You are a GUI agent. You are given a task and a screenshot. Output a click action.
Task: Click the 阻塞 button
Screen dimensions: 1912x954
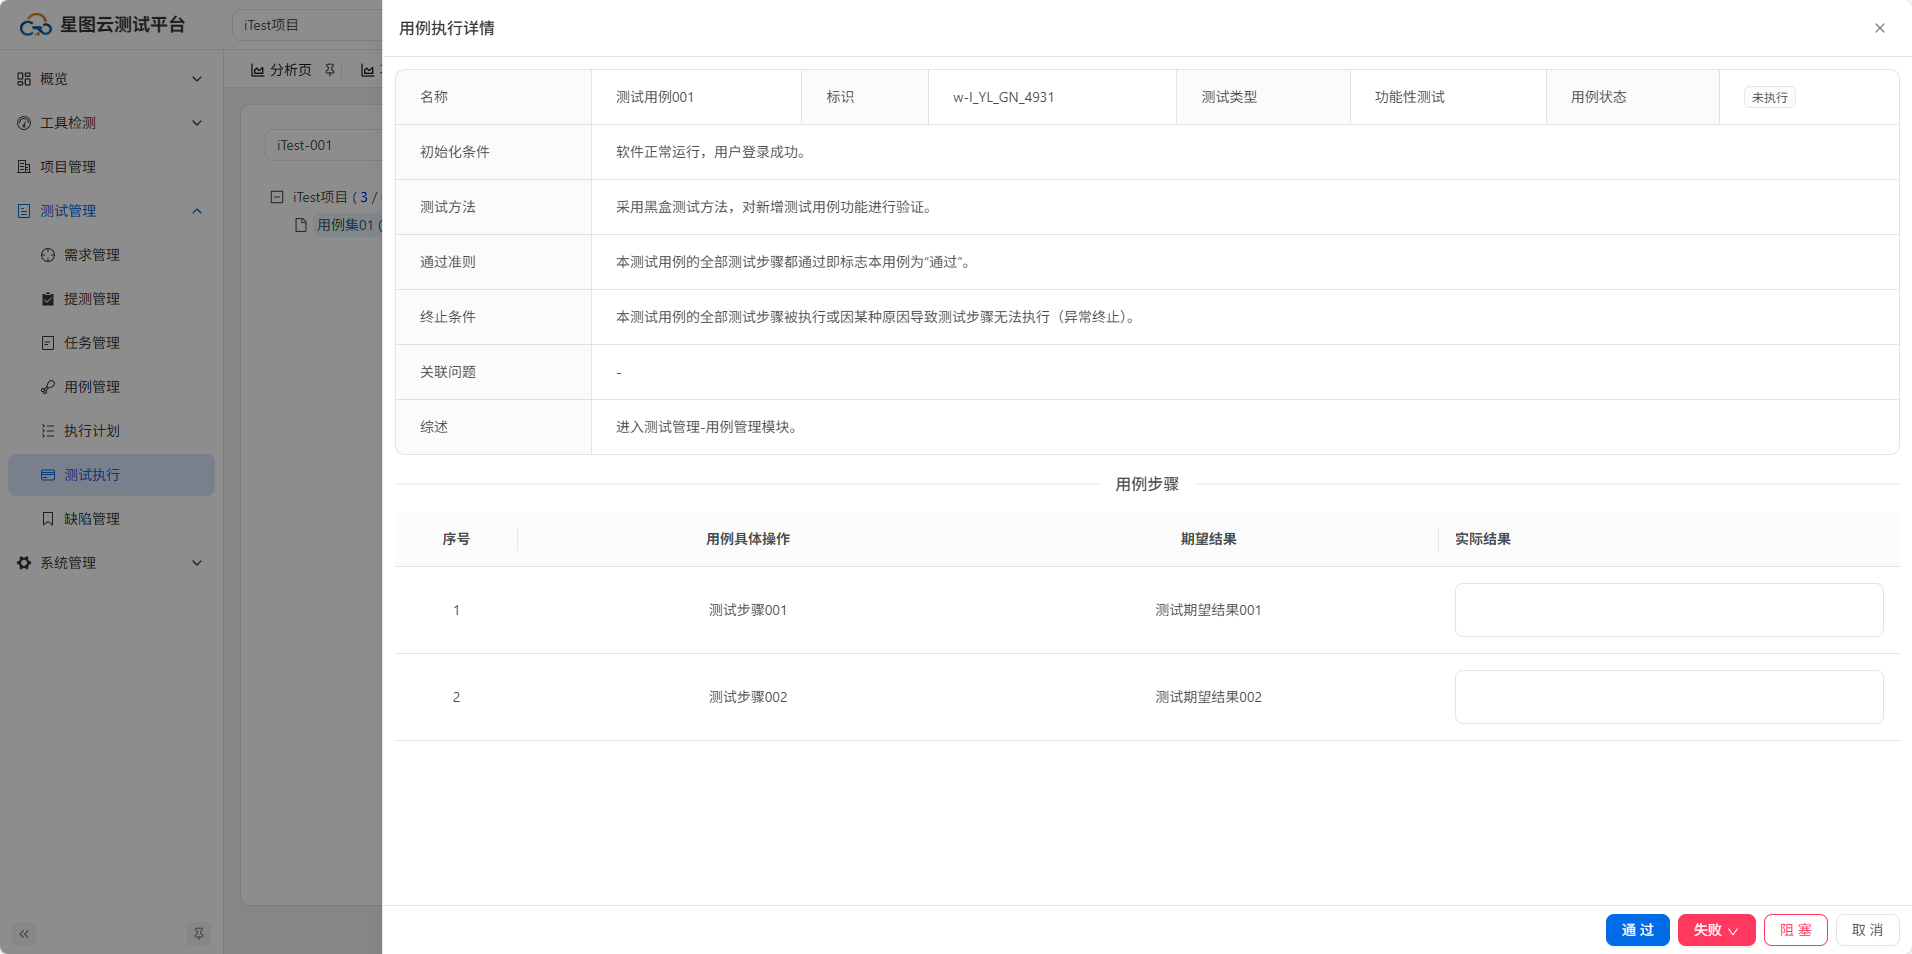pos(1795,930)
